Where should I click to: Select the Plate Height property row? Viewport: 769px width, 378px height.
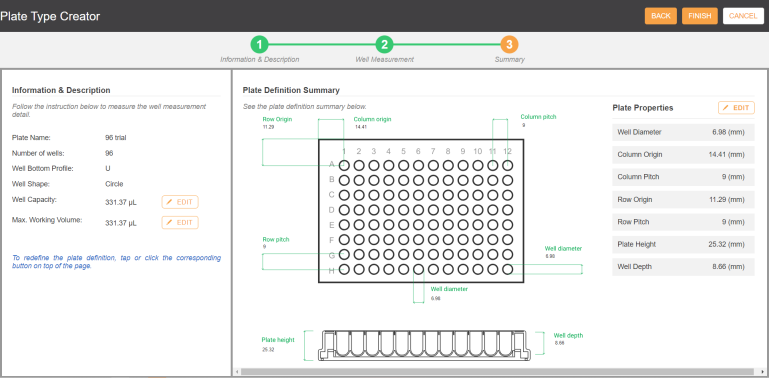[683, 245]
